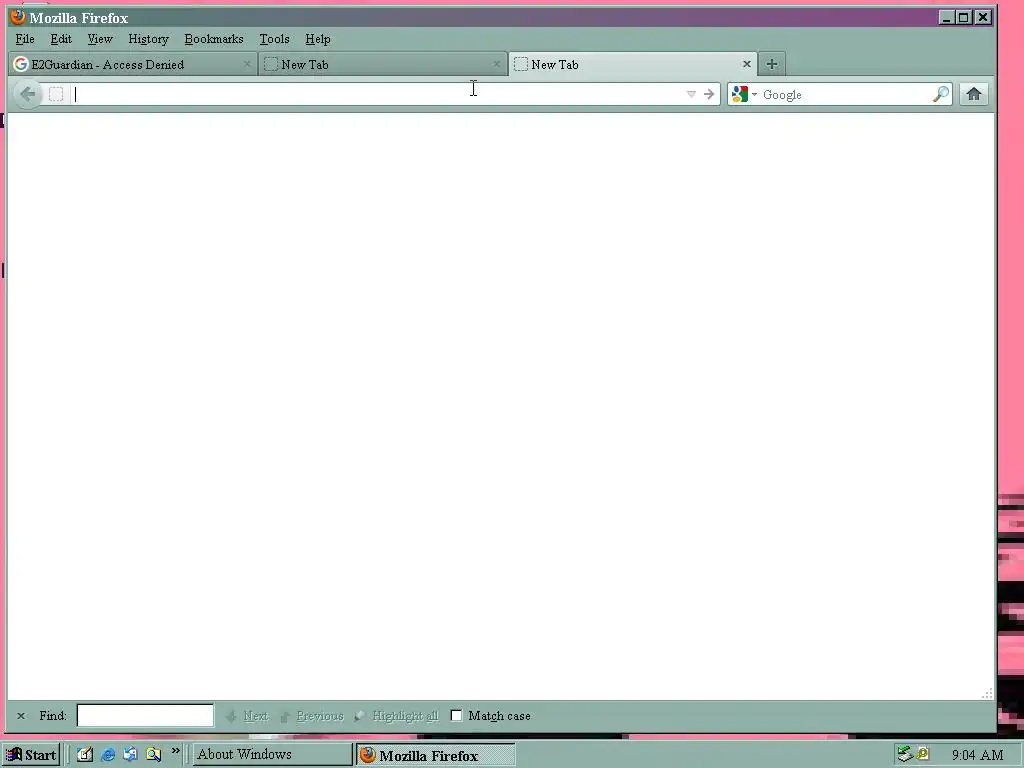Click the folder search quick launch icon

click(153, 754)
